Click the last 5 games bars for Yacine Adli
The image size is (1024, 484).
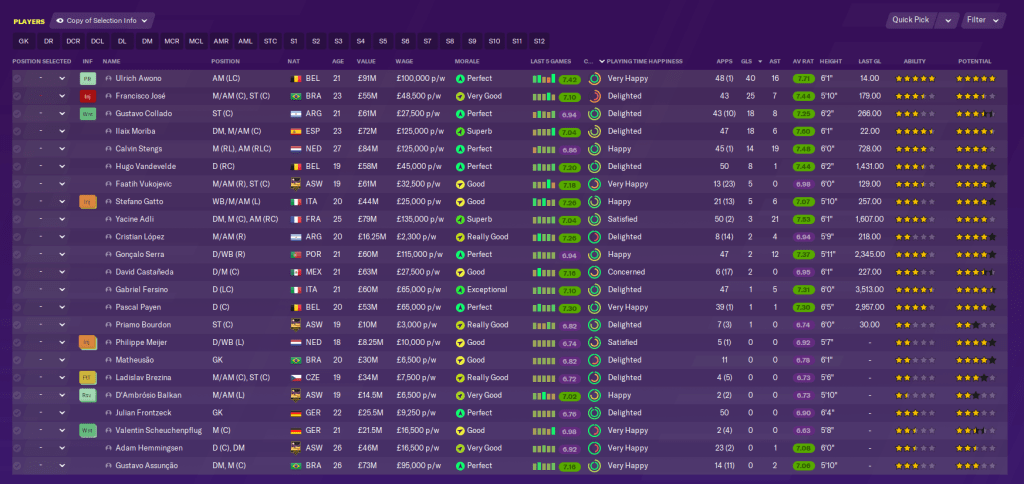[x=543, y=219]
